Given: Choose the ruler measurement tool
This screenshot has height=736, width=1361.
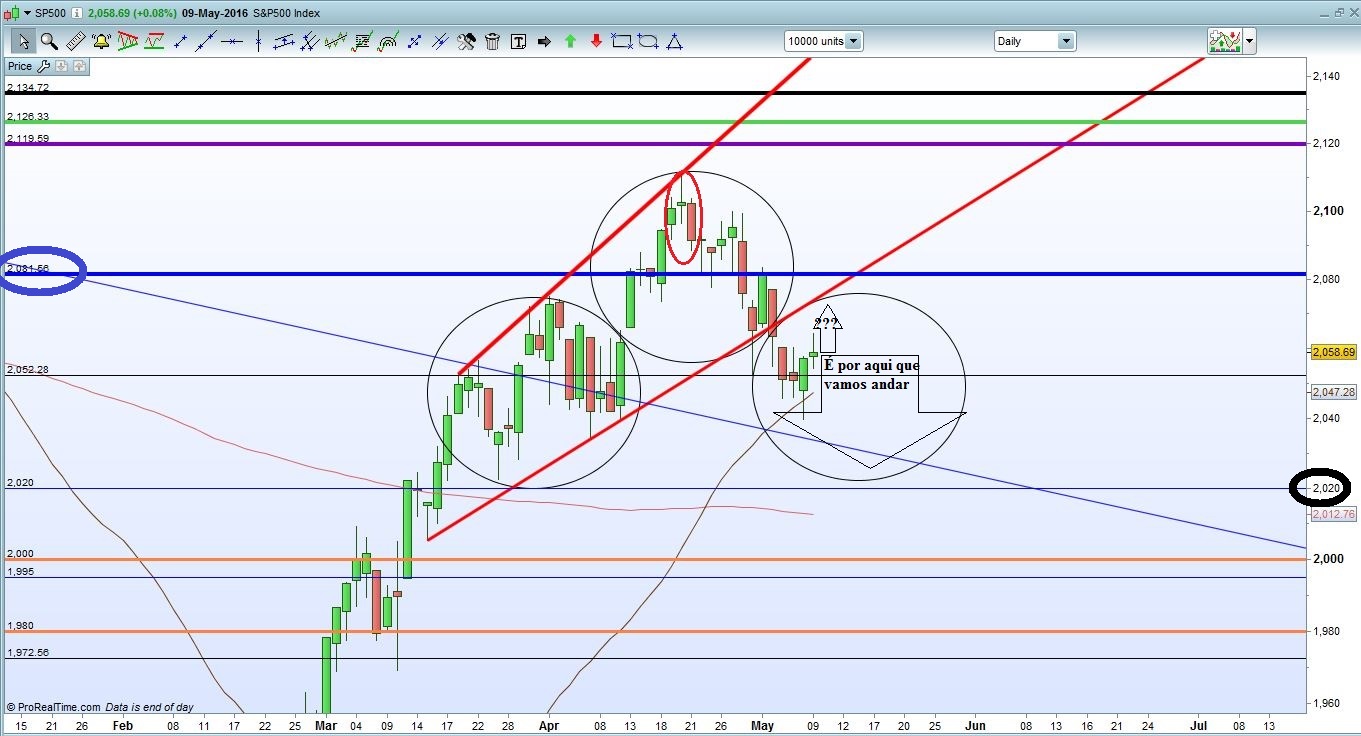Looking at the screenshot, I should (x=75, y=41).
